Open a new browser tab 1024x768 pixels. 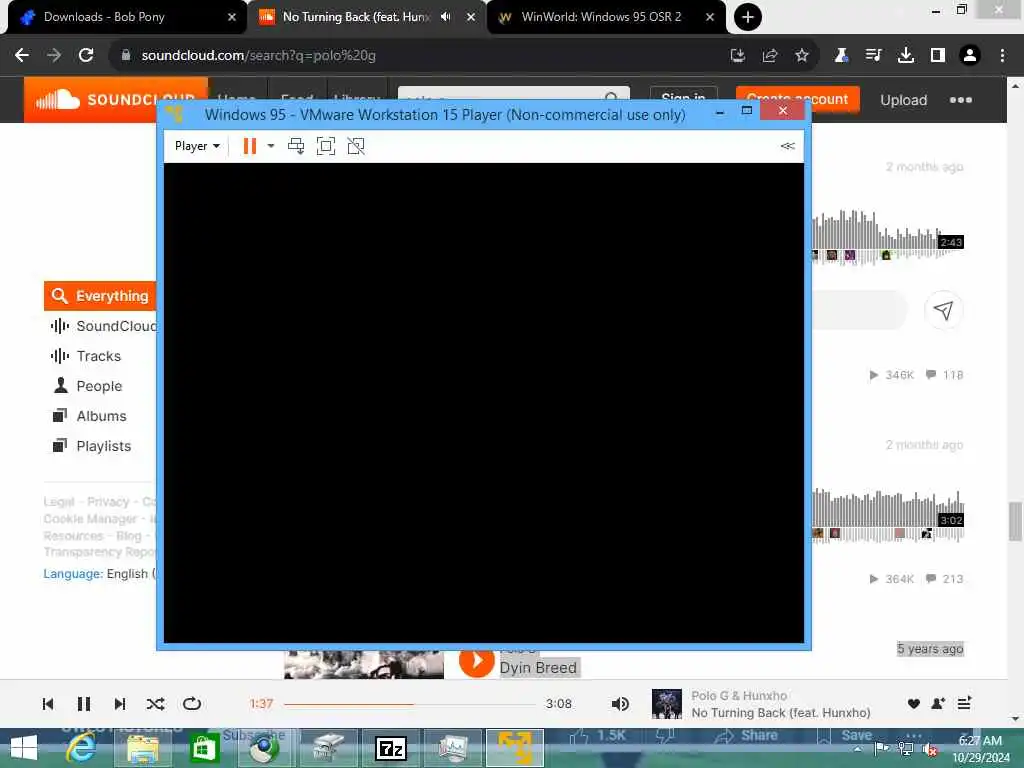[x=748, y=17]
